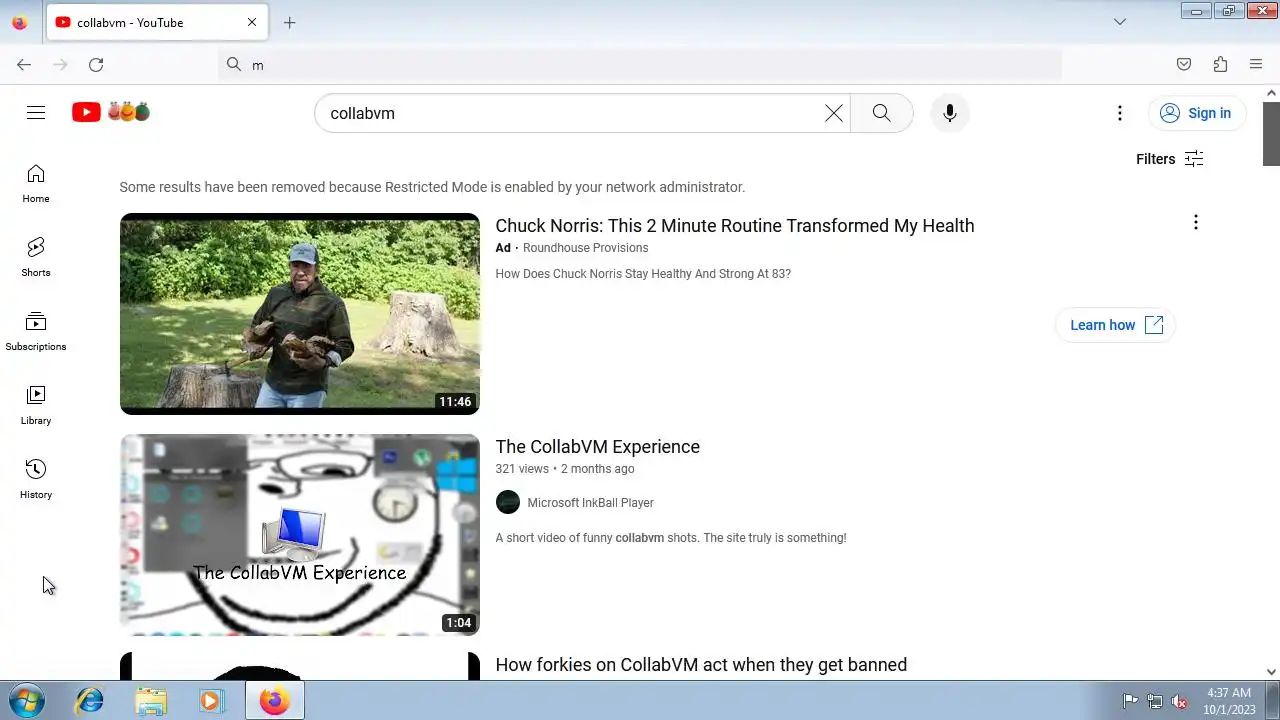The image size is (1280, 720).
Task: Click Microsoft InkBall Player channel avatar
Action: click(508, 502)
